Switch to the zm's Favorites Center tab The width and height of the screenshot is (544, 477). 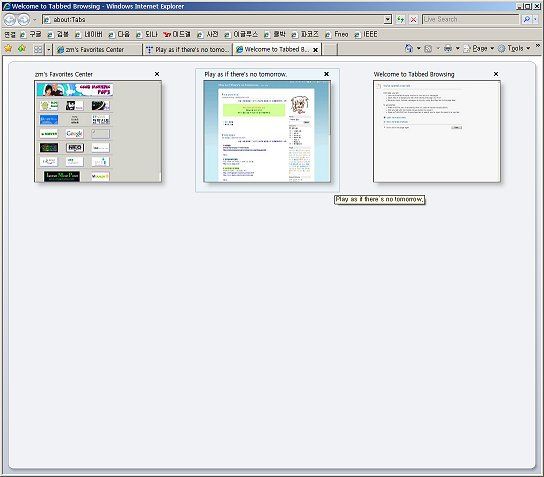pyautogui.click(x=97, y=50)
